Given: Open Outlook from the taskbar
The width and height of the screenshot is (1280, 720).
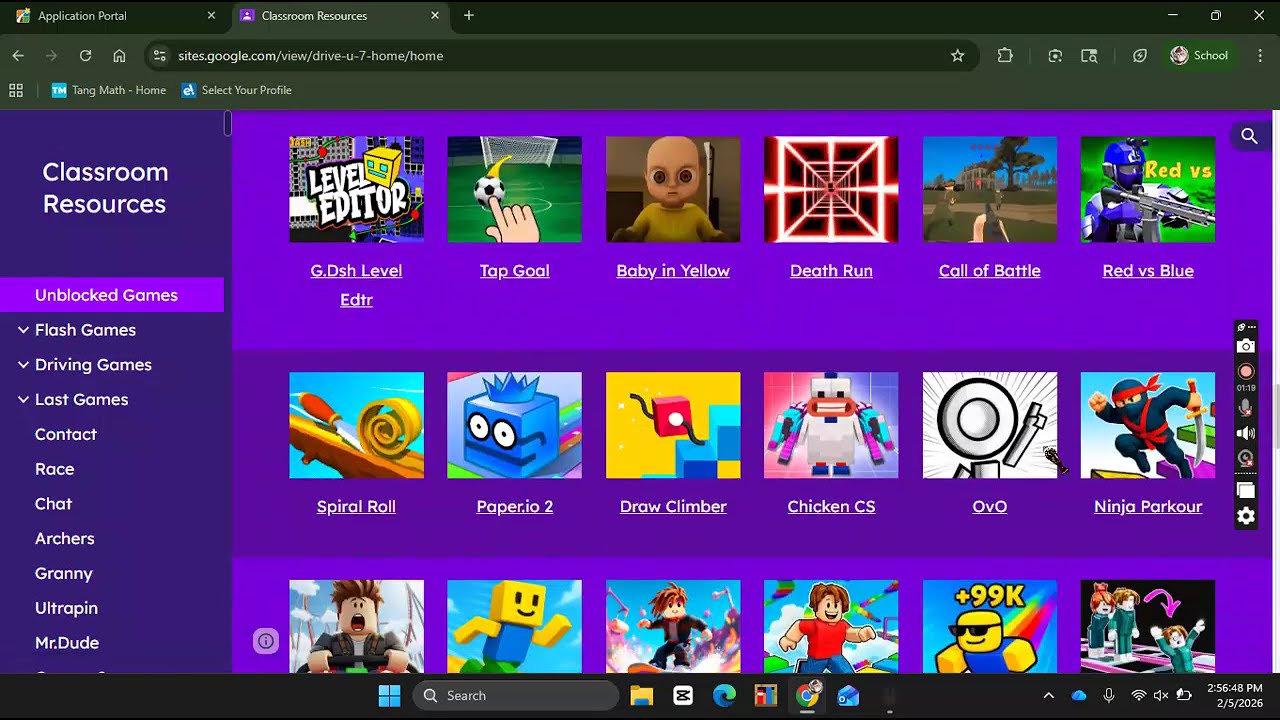Looking at the screenshot, I should pyautogui.click(x=848, y=696).
